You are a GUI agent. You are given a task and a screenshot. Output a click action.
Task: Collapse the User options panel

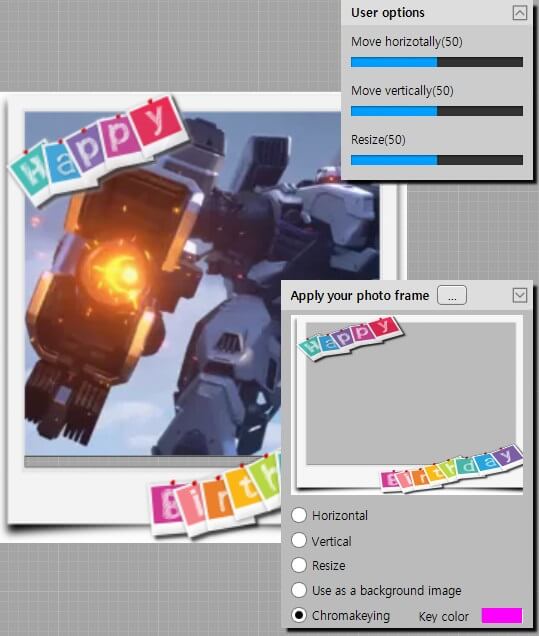click(520, 13)
